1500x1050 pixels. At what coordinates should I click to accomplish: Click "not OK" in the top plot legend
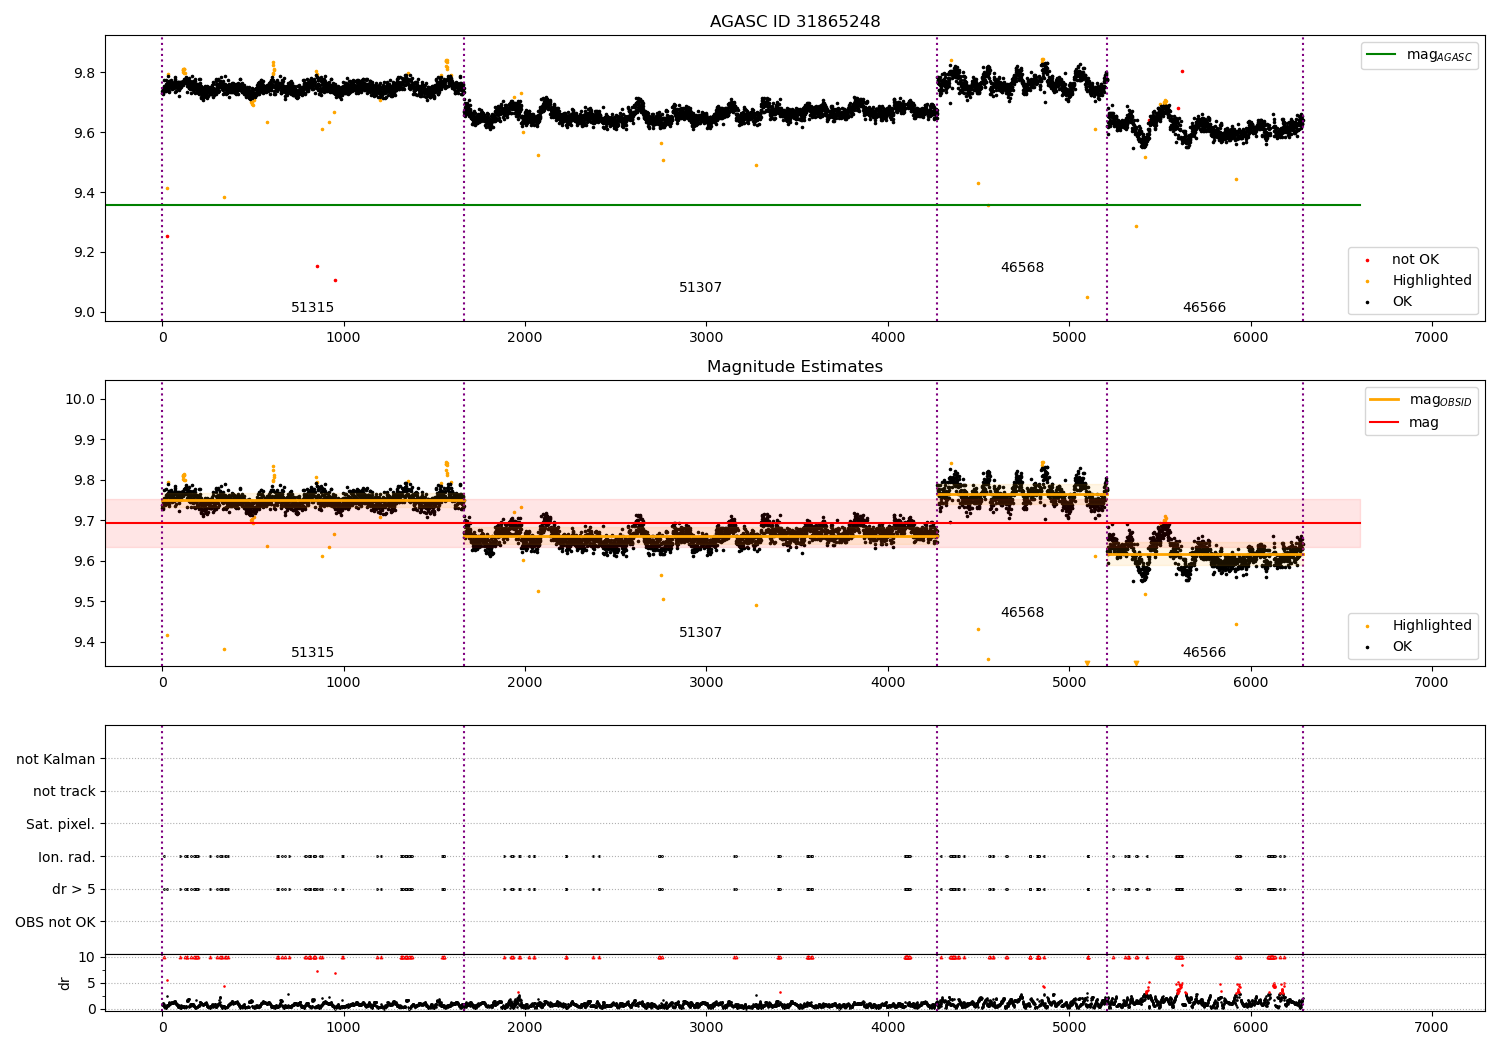click(1416, 260)
